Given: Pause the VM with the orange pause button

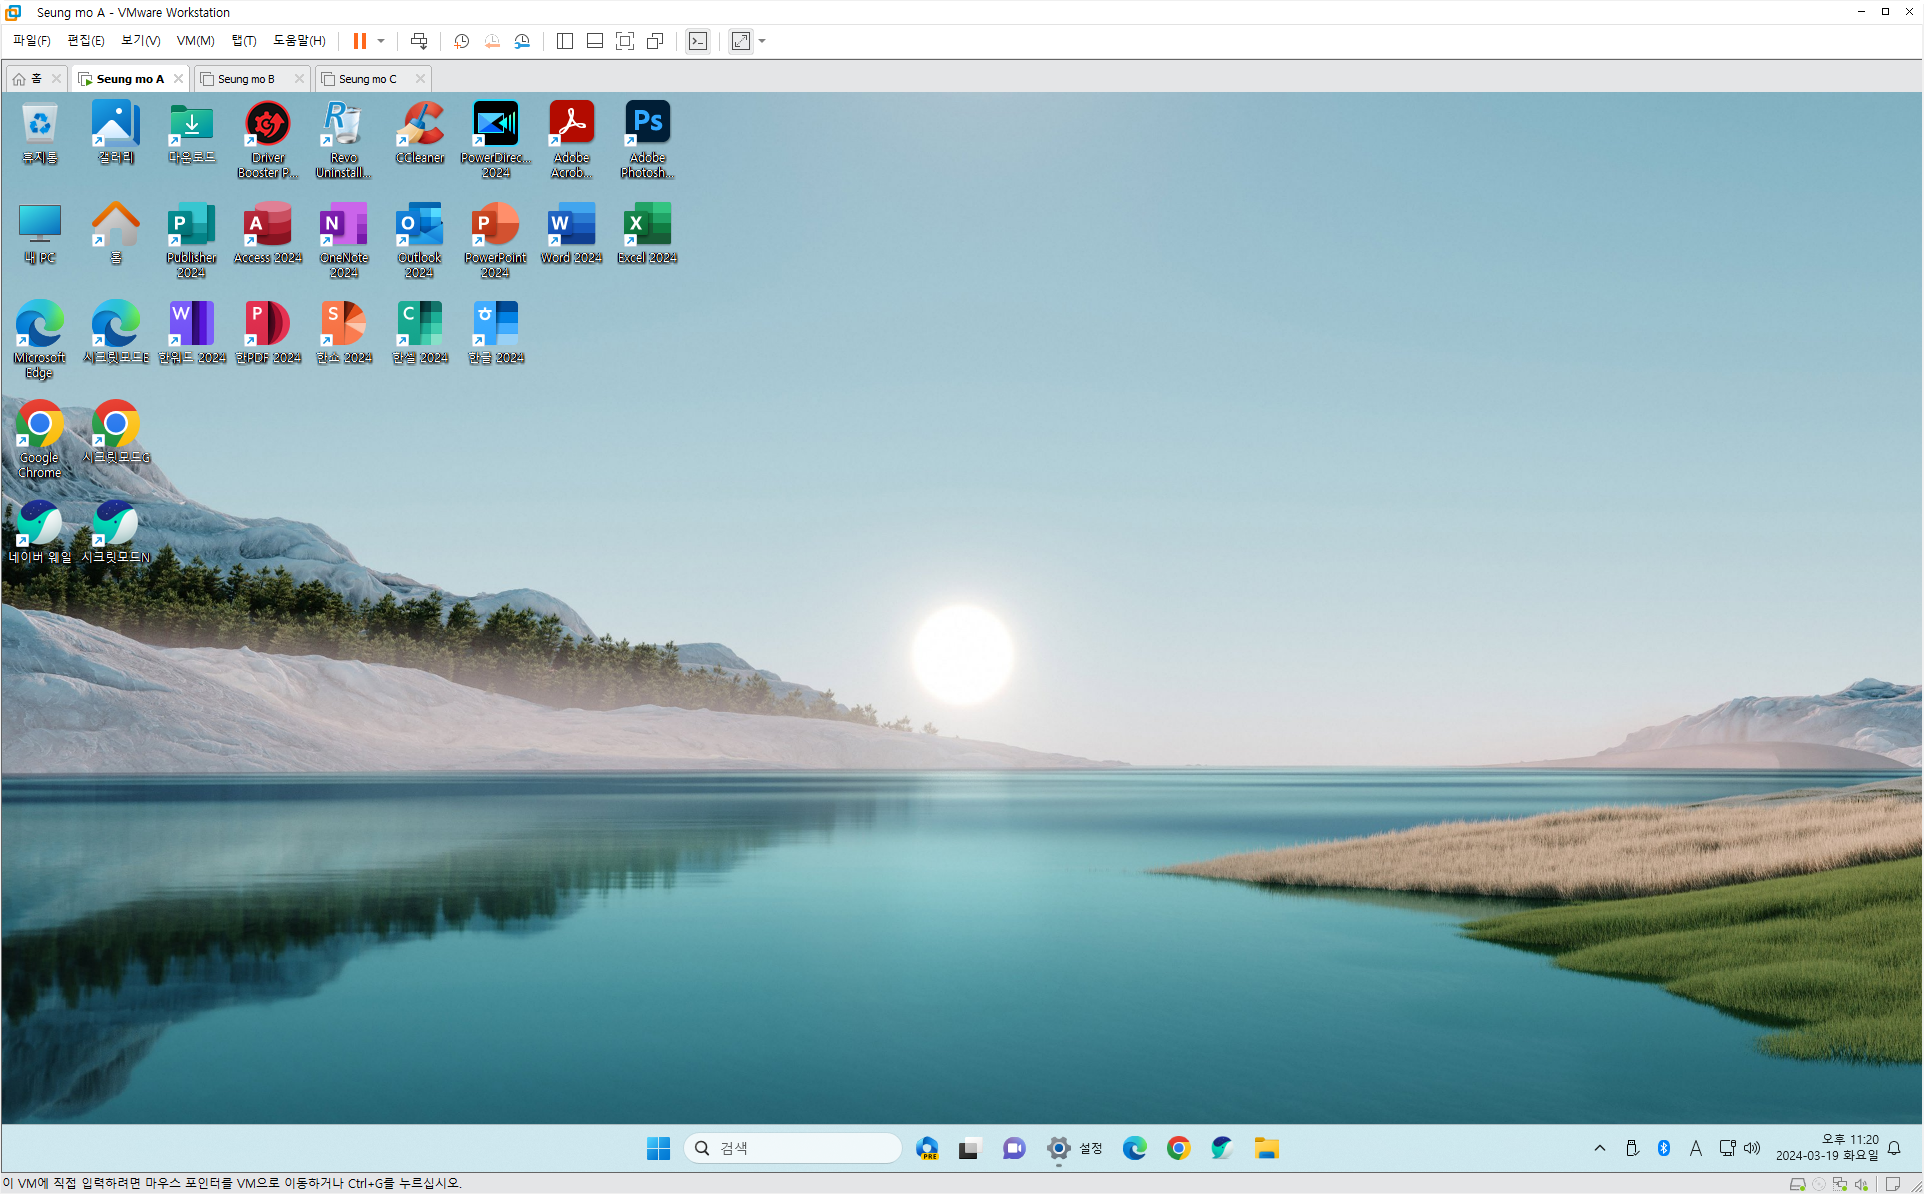Looking at the screenshot, I should [359, 41].
